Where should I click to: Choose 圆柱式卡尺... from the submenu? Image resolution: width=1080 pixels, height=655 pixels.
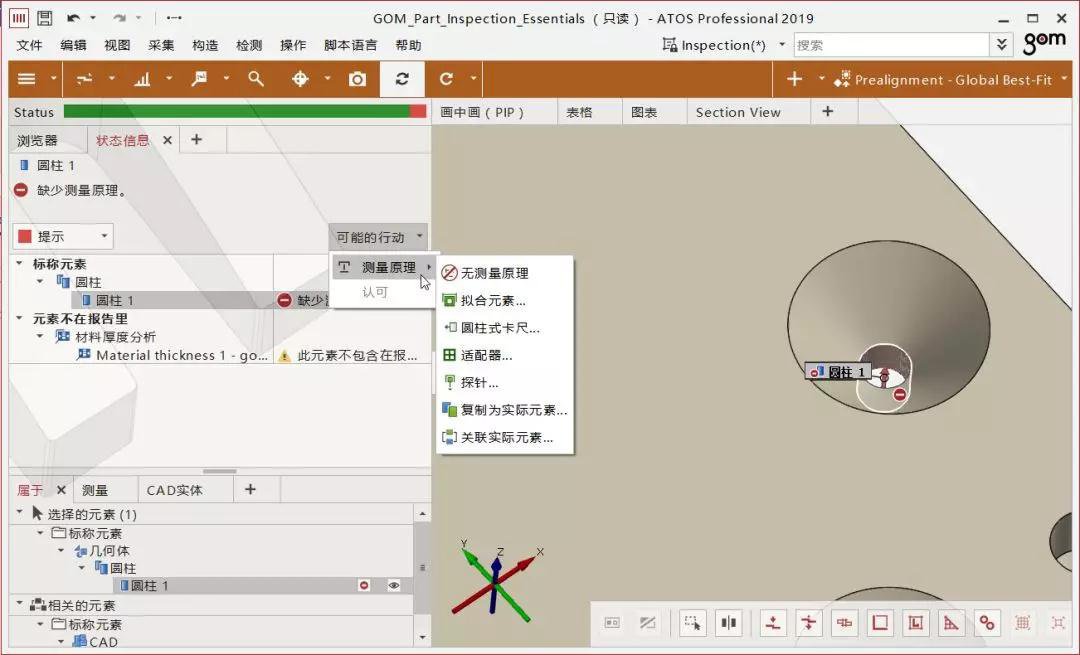coord(505,328)
